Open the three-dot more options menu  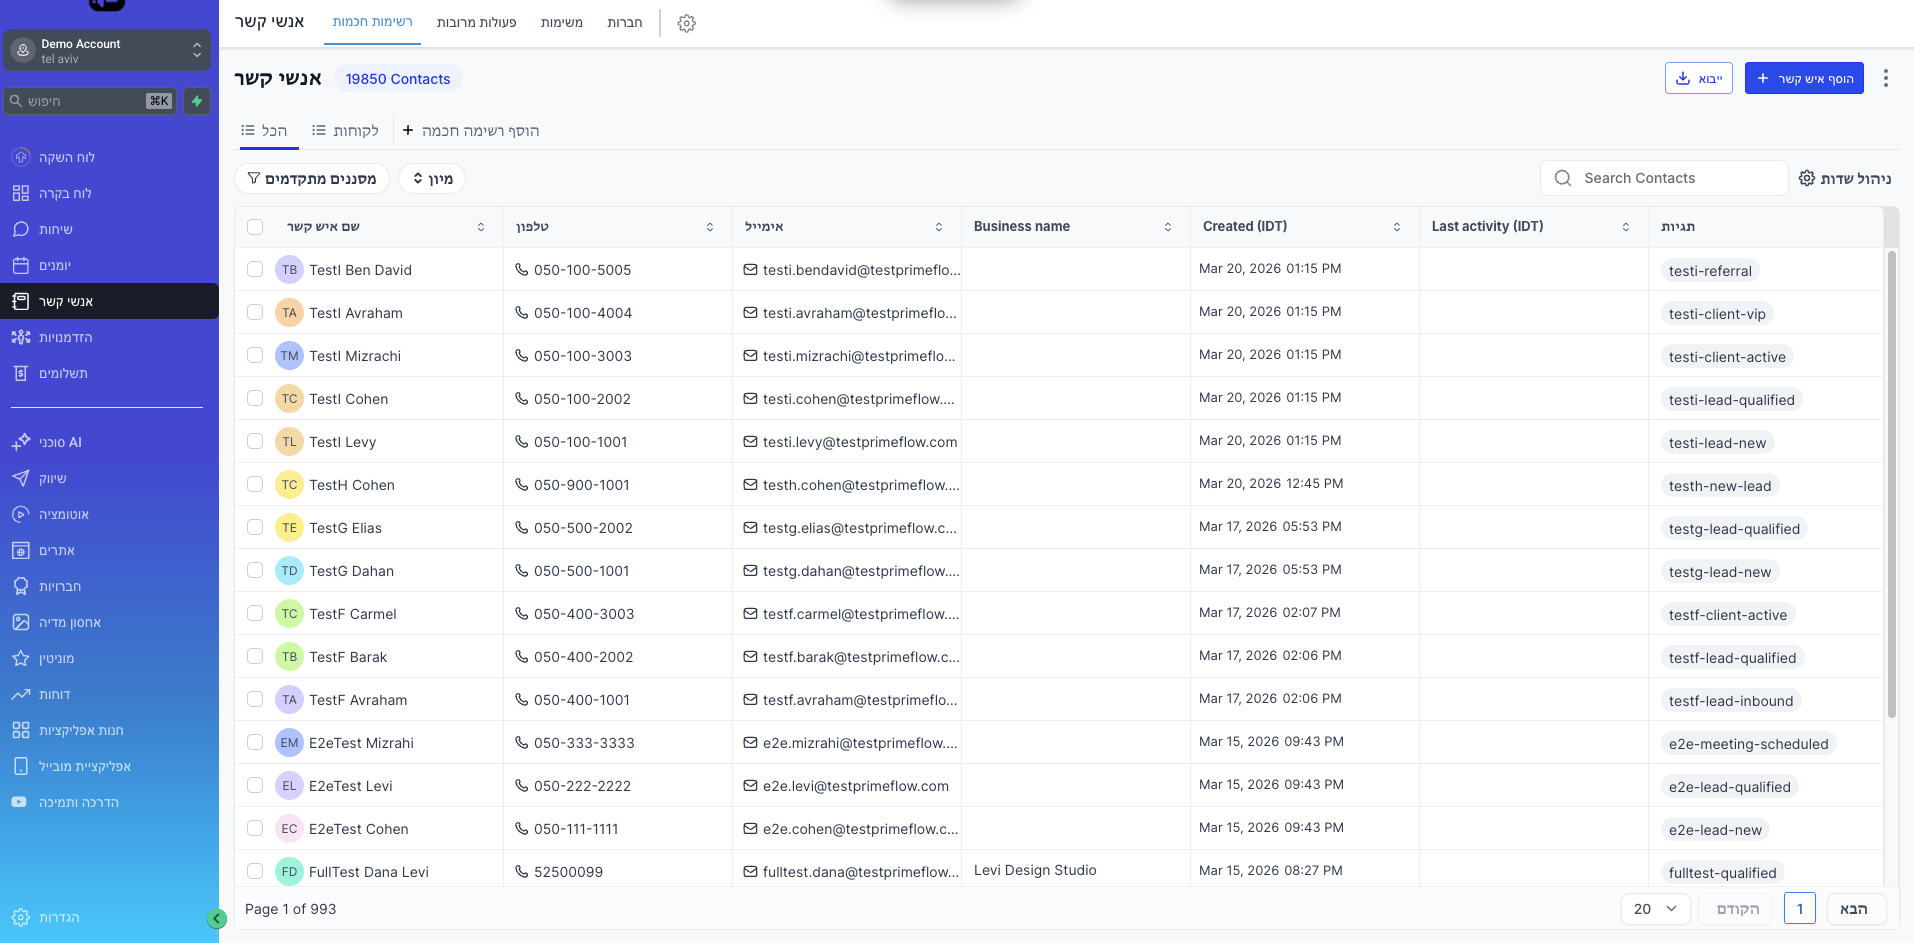click(x=1886, y=78)
